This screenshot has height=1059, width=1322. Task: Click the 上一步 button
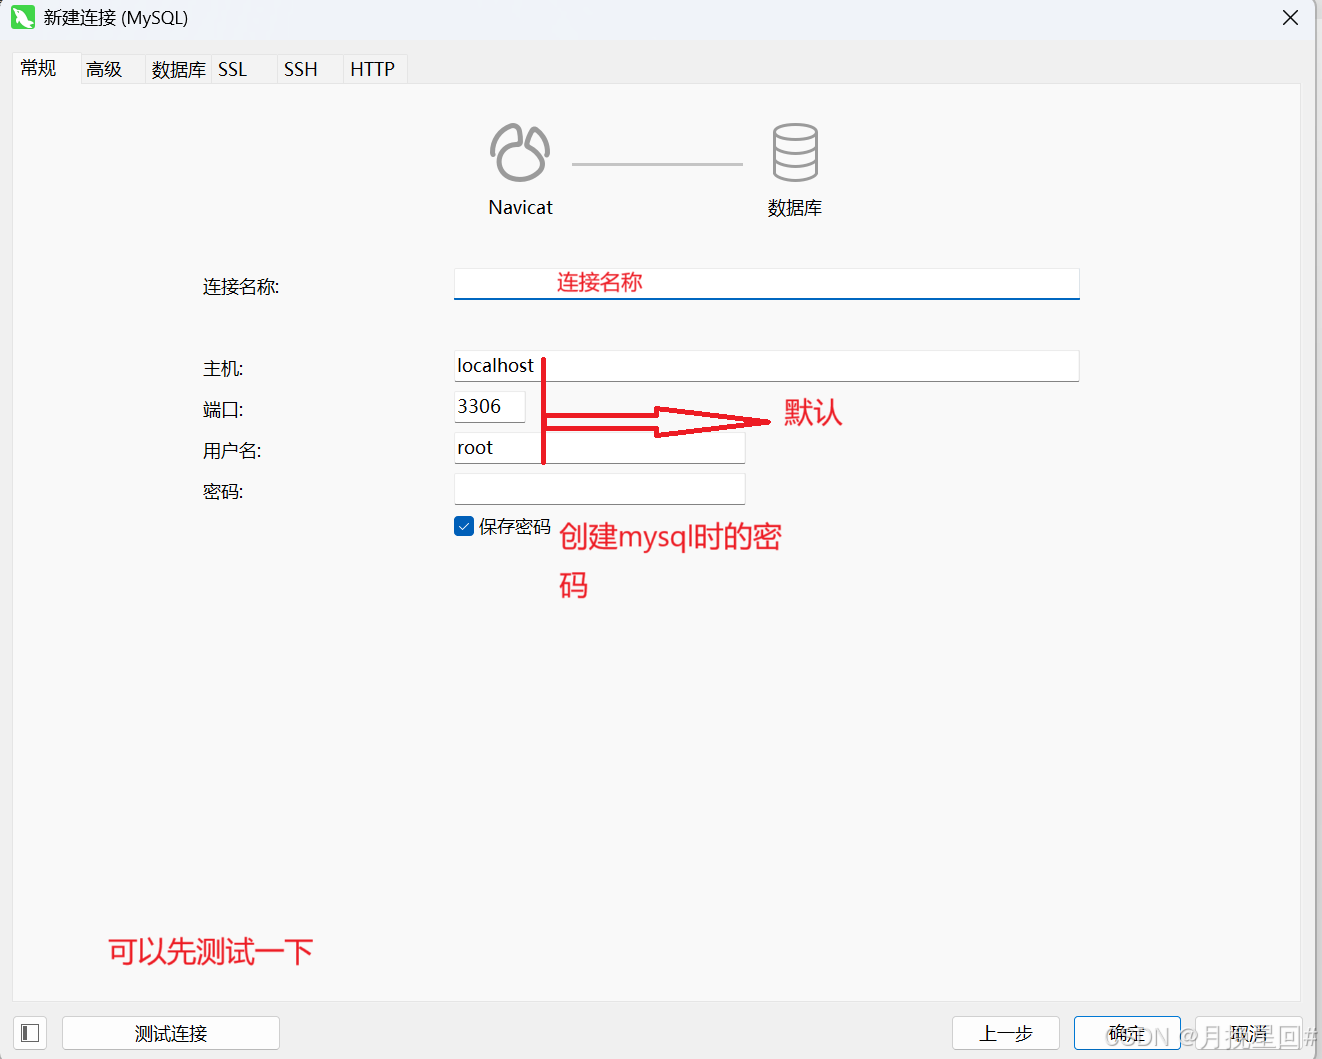(x=1006, y=1033)
